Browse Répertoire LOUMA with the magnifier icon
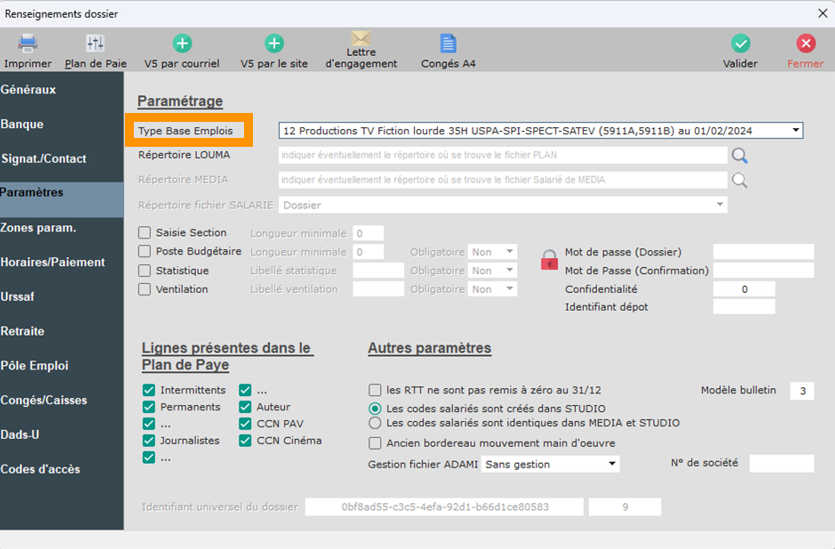Screen dimensions: 835x549 tap(740, 155)
